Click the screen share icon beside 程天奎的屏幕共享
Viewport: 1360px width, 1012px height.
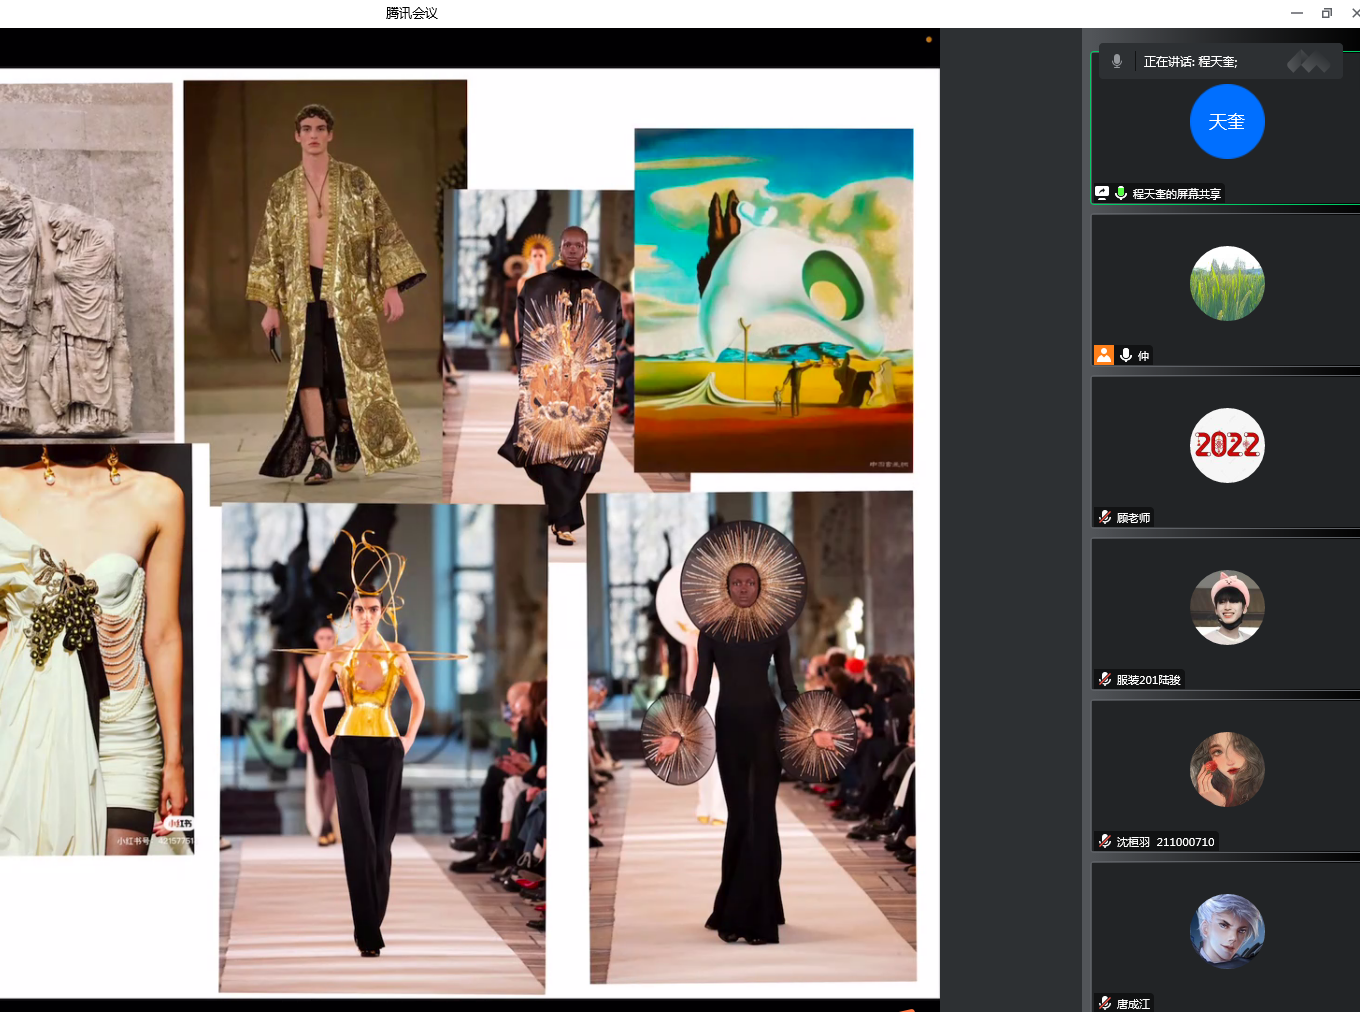pos(1102,193)
